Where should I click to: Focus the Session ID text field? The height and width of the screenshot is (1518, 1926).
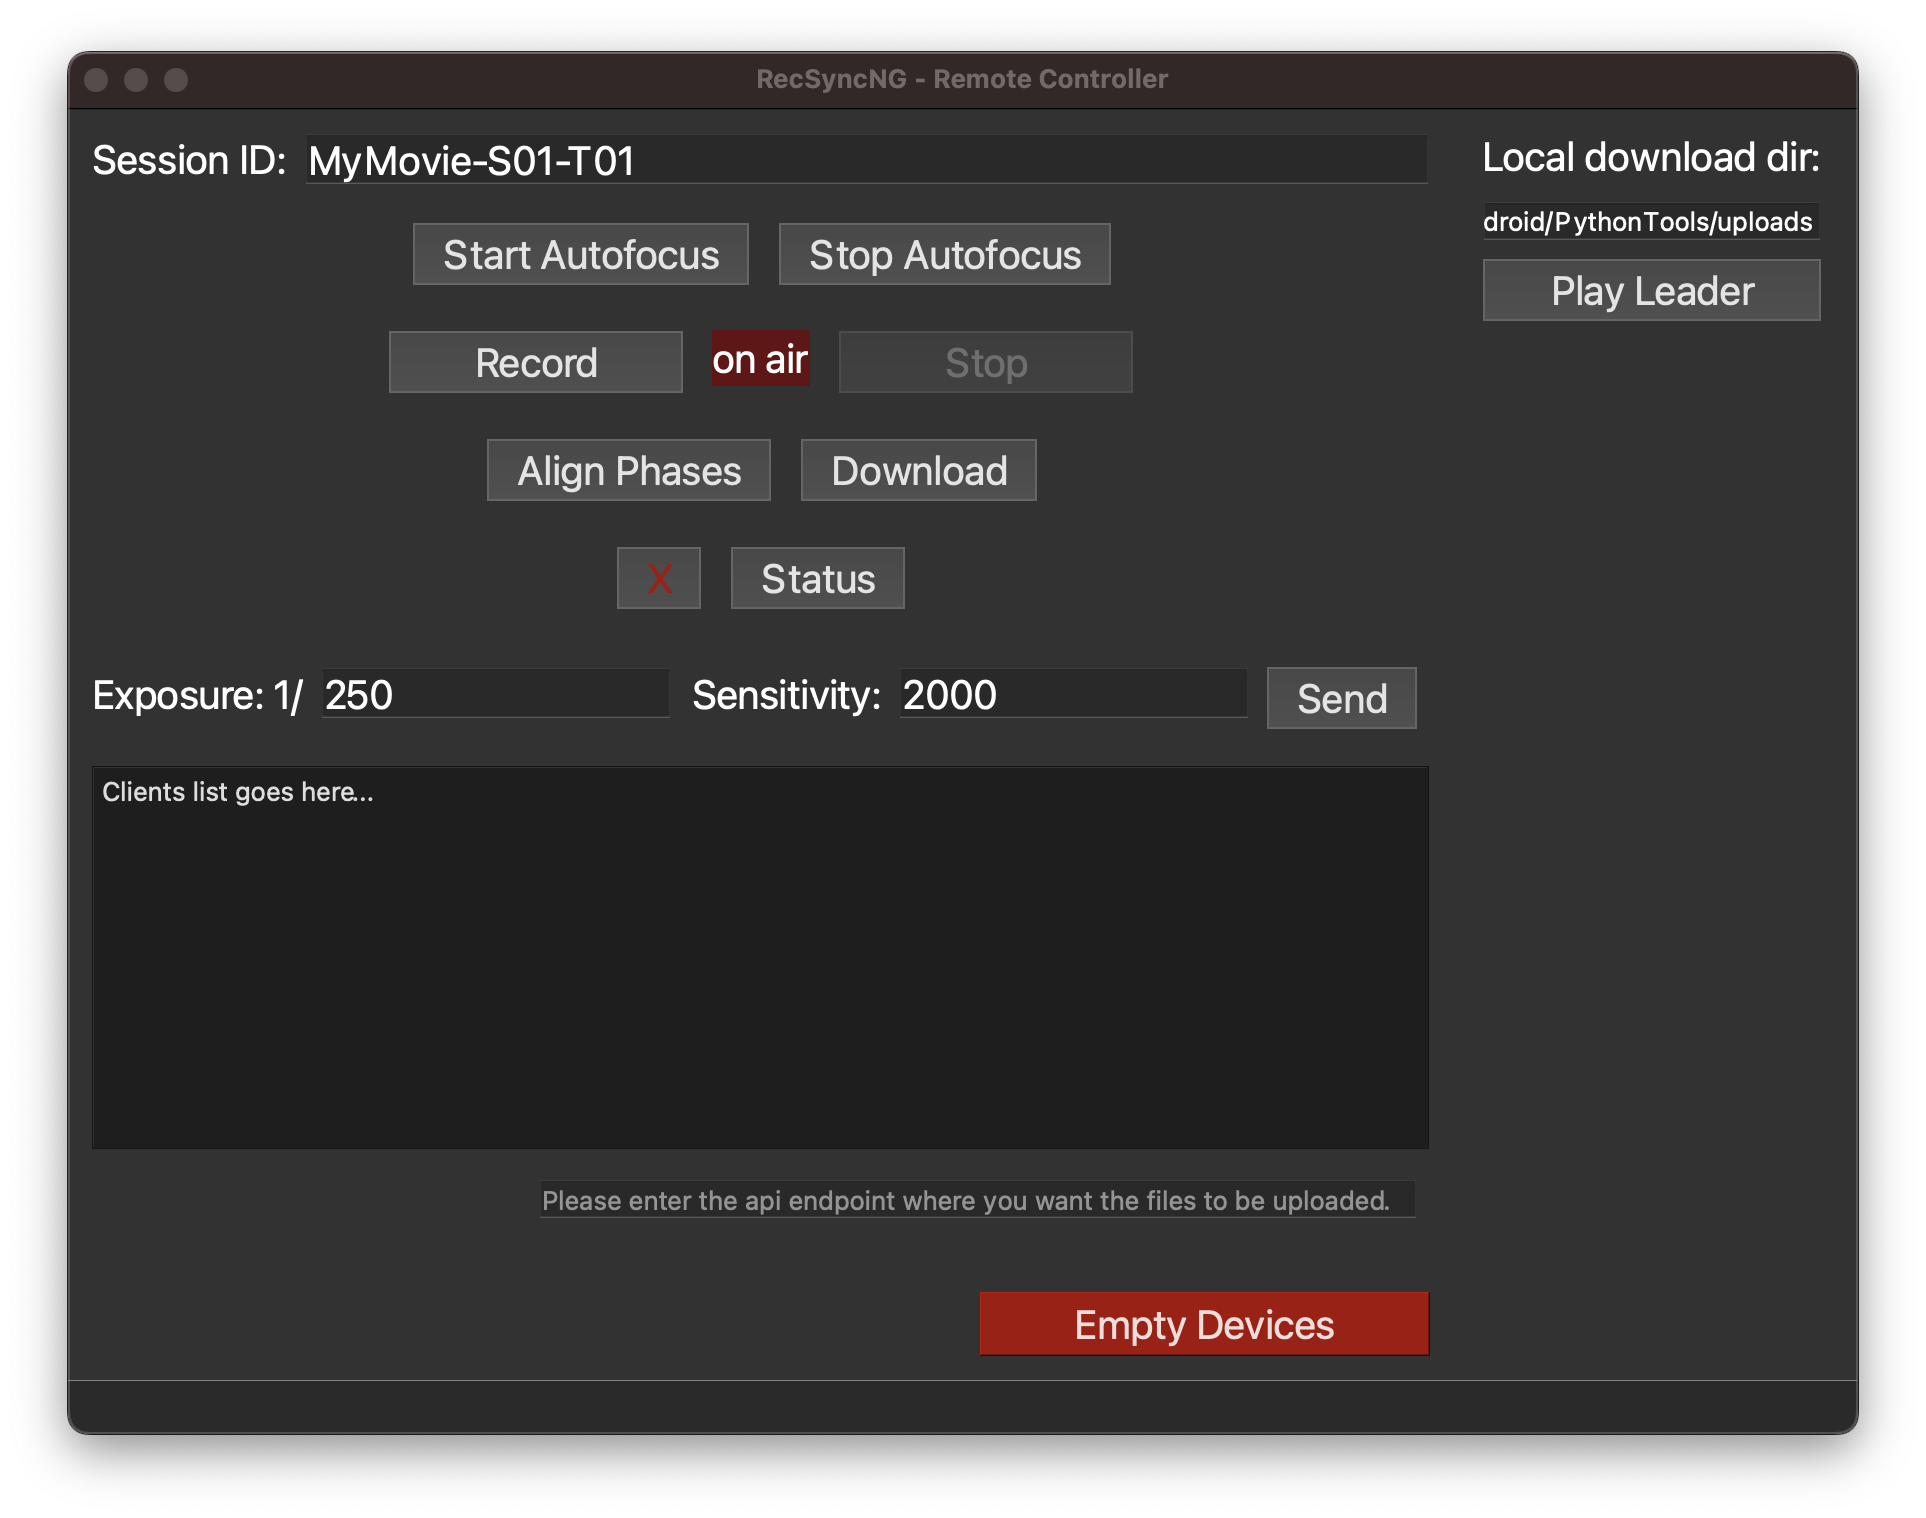[x=865, y=160]
